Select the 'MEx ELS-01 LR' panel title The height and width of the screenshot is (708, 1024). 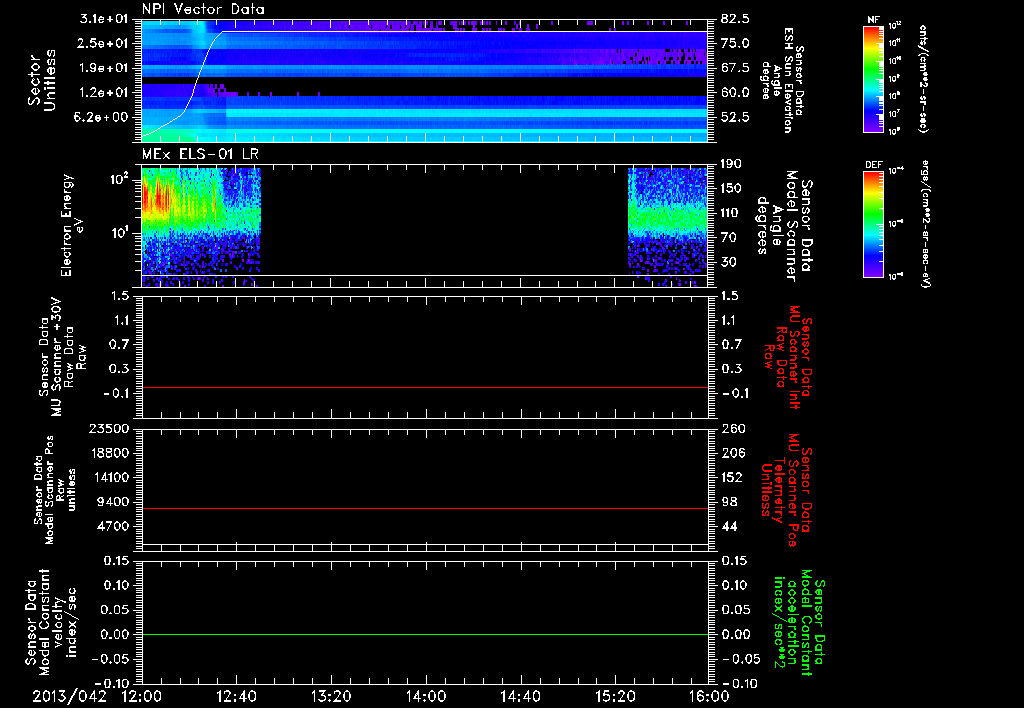coord(199,155)
